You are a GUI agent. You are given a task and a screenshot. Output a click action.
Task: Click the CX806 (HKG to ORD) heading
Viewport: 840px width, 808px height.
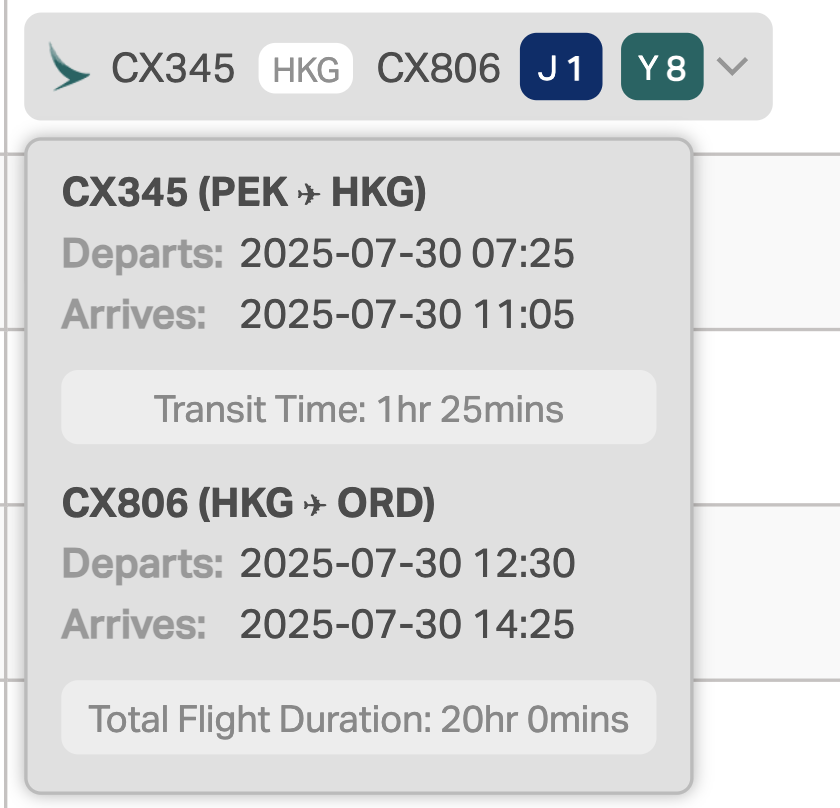[249, 503]
